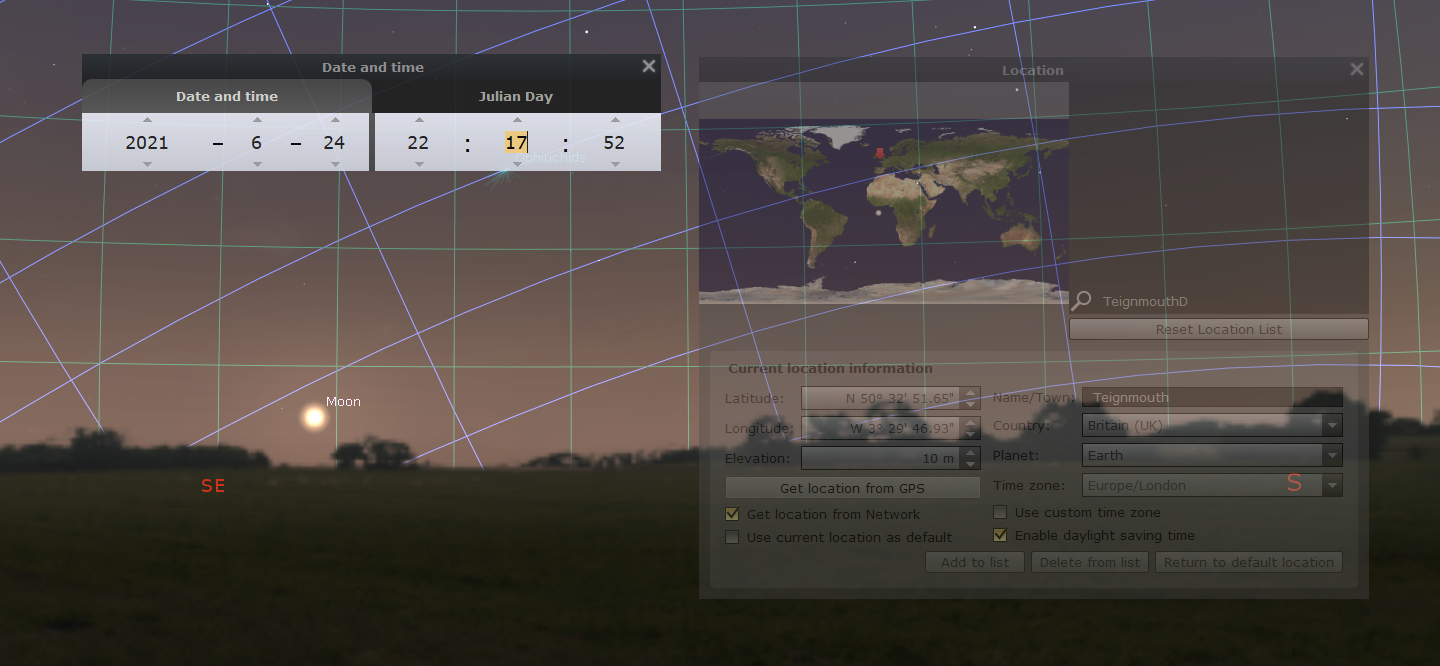
Task: Click Reset Location List button
Action: [x=1218, y=329]
